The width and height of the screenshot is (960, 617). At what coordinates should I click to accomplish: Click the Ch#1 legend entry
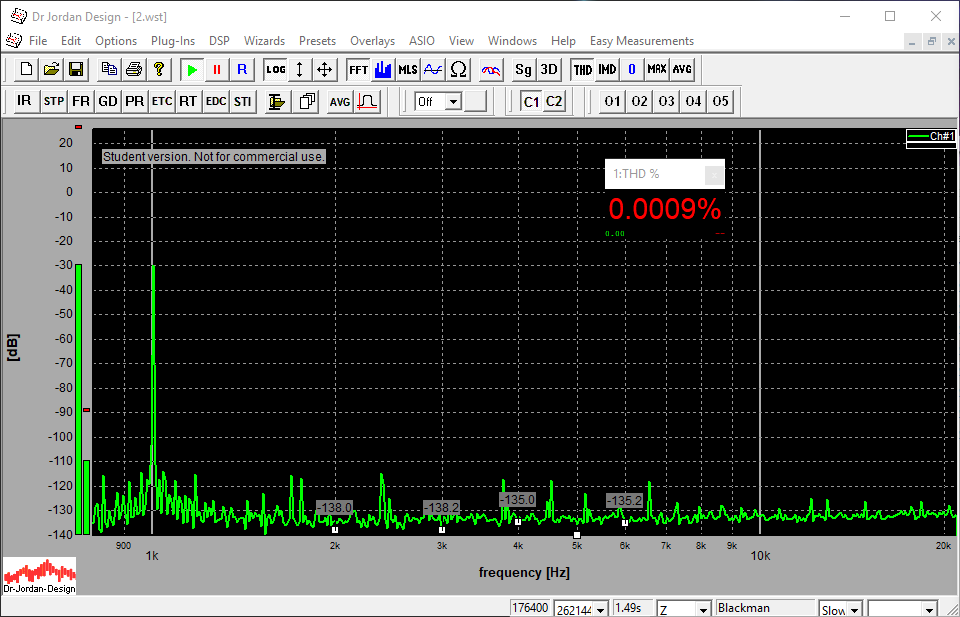(x=931, y=136)
